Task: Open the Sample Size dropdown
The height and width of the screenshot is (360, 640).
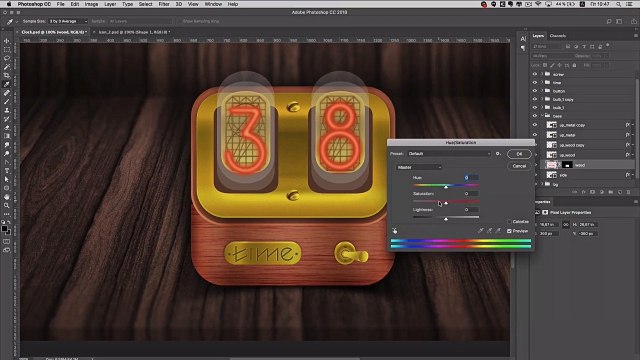Action: [x=68, y=21]
